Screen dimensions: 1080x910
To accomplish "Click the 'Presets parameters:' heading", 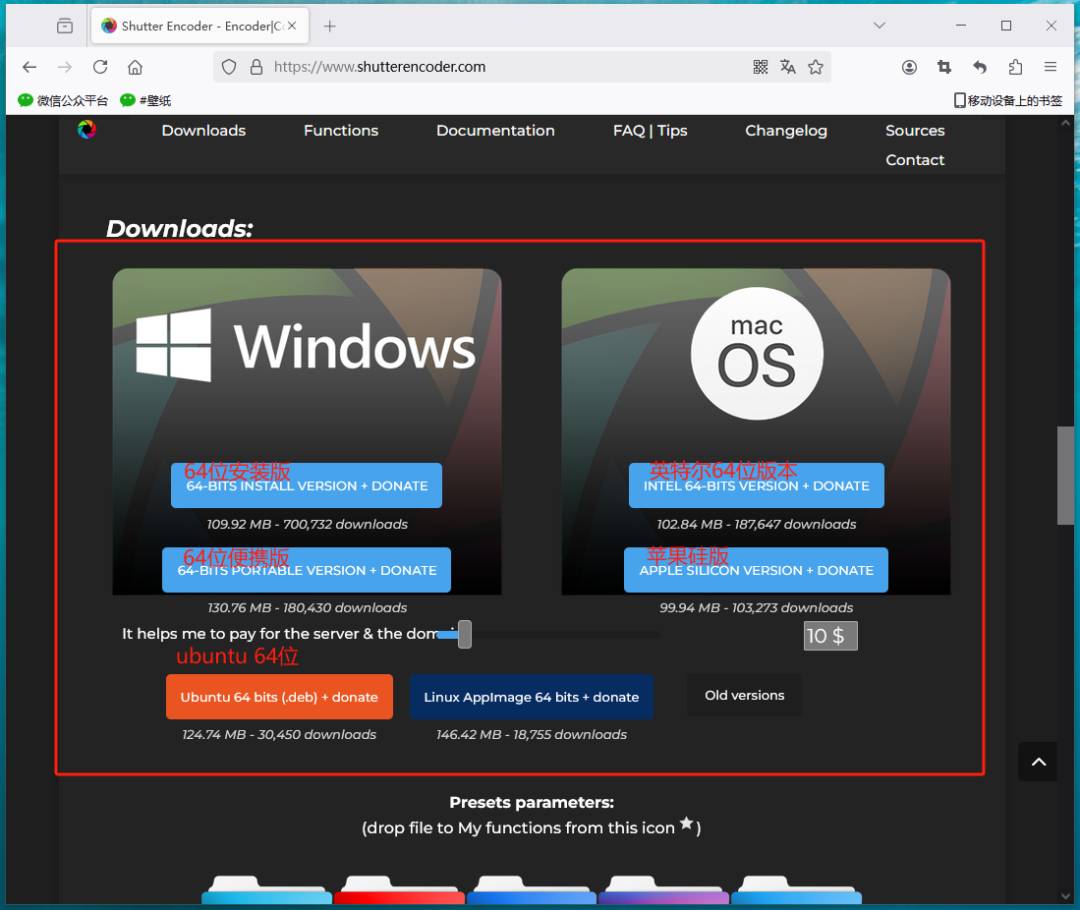I will 532,802.
